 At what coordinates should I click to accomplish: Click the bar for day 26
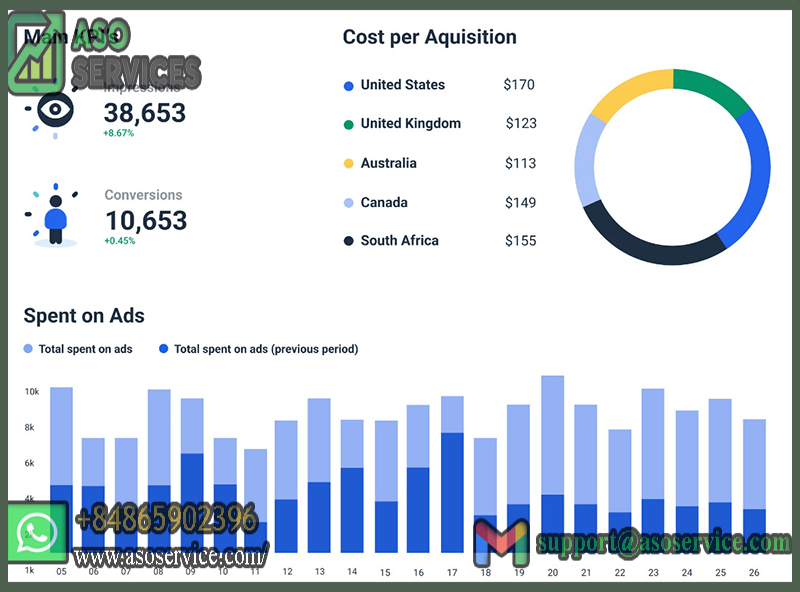(x=754, y=486)
